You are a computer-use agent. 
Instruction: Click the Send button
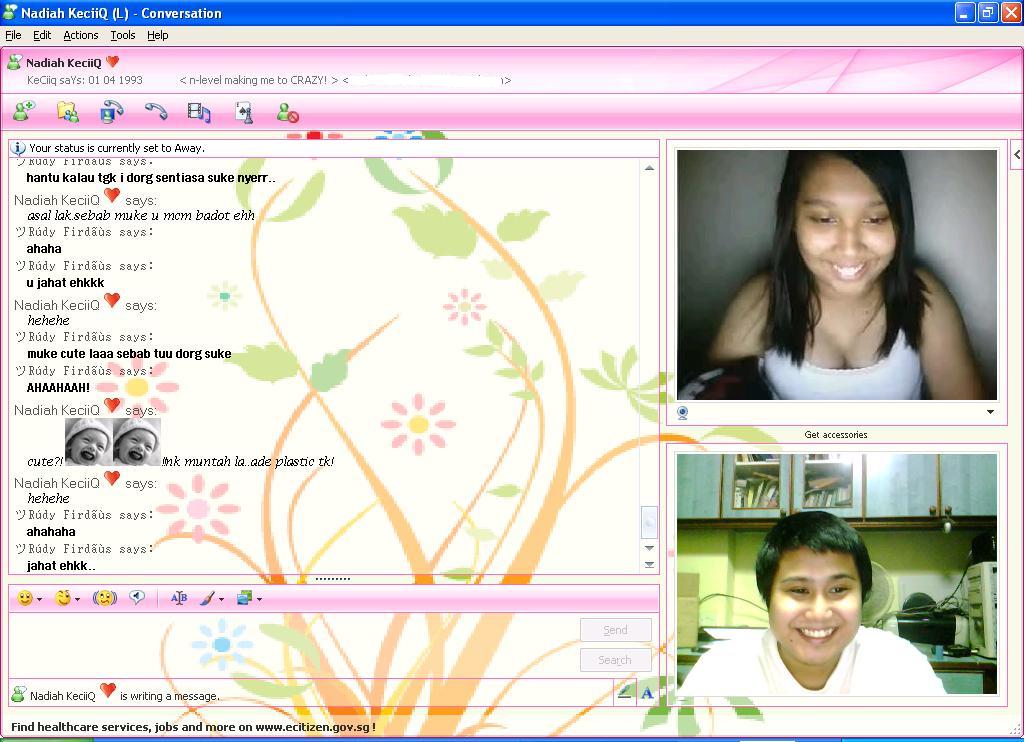(615, 629)
